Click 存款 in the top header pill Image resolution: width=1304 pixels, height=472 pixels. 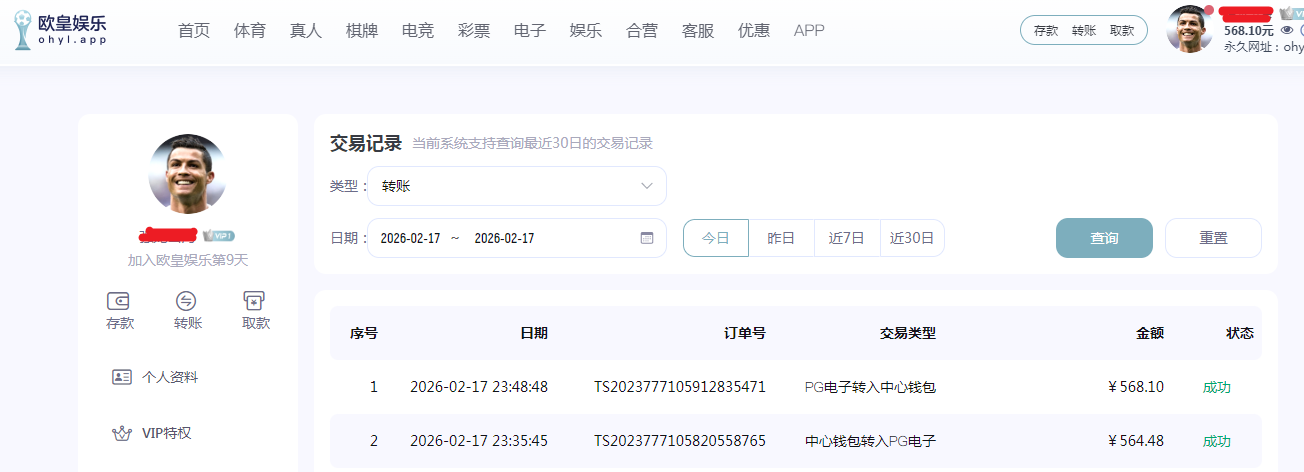tap(1046, 30)
